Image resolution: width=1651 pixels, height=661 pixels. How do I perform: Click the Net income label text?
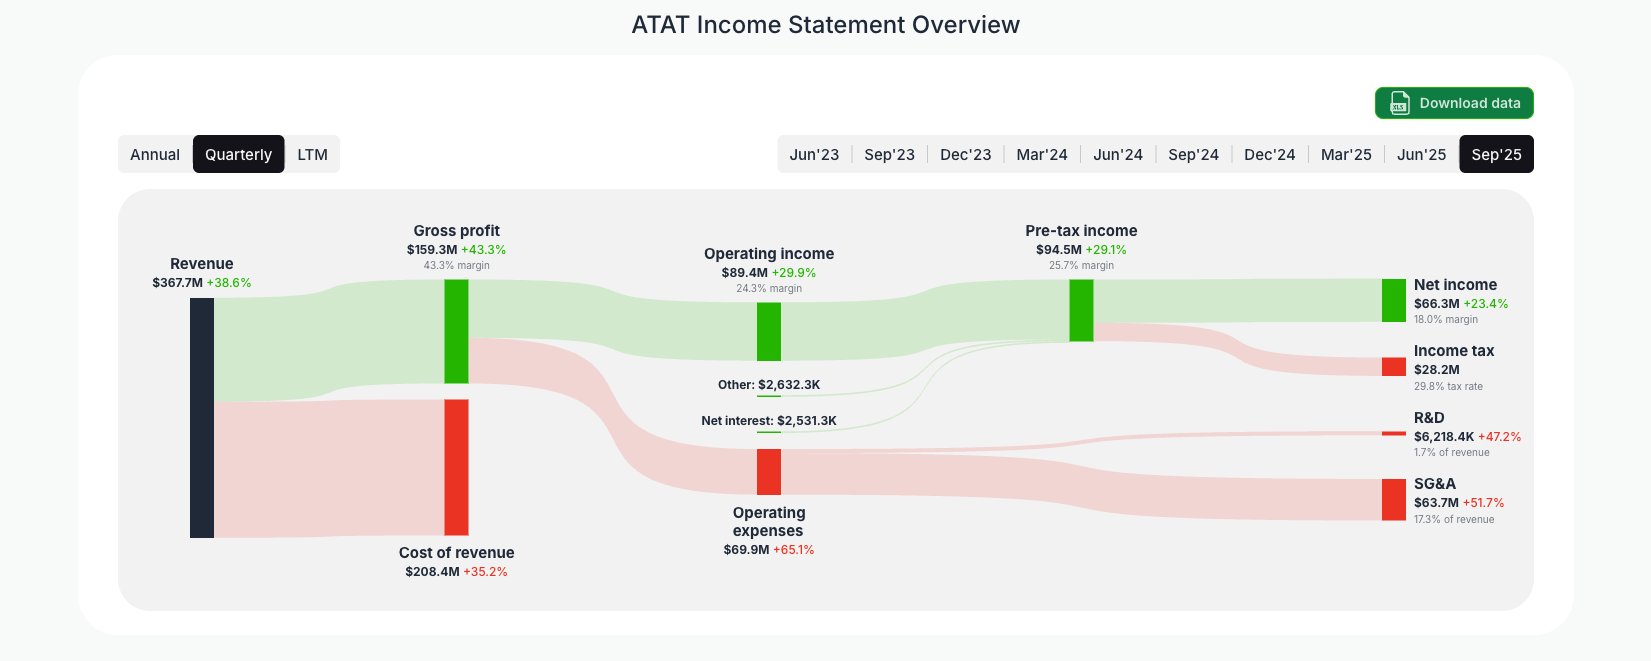(1456, 285)
